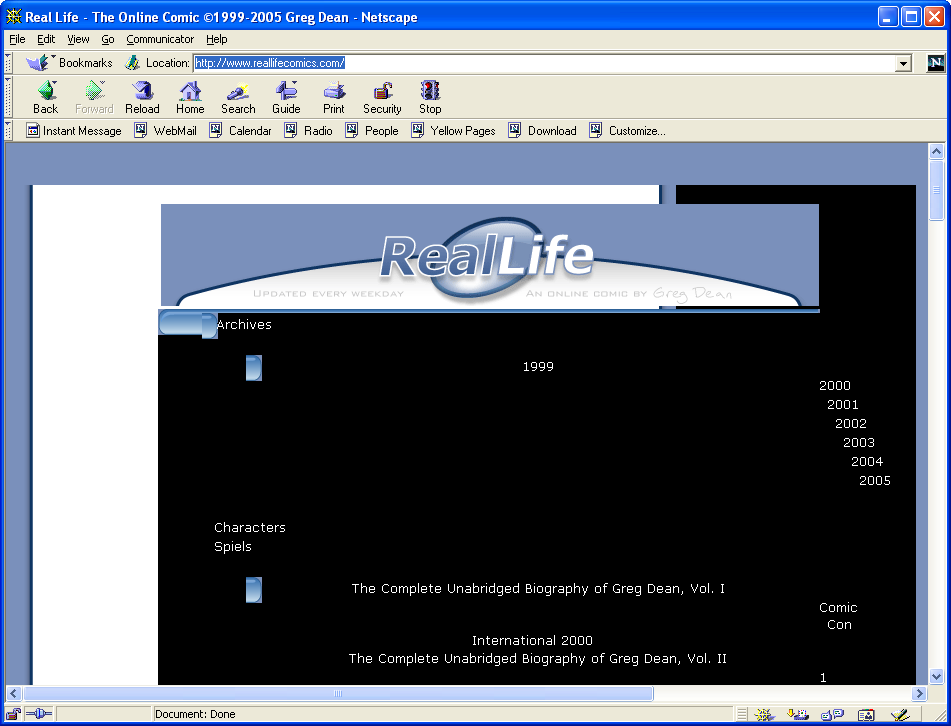Open Calendar from personal toolbar

(241, 130)
